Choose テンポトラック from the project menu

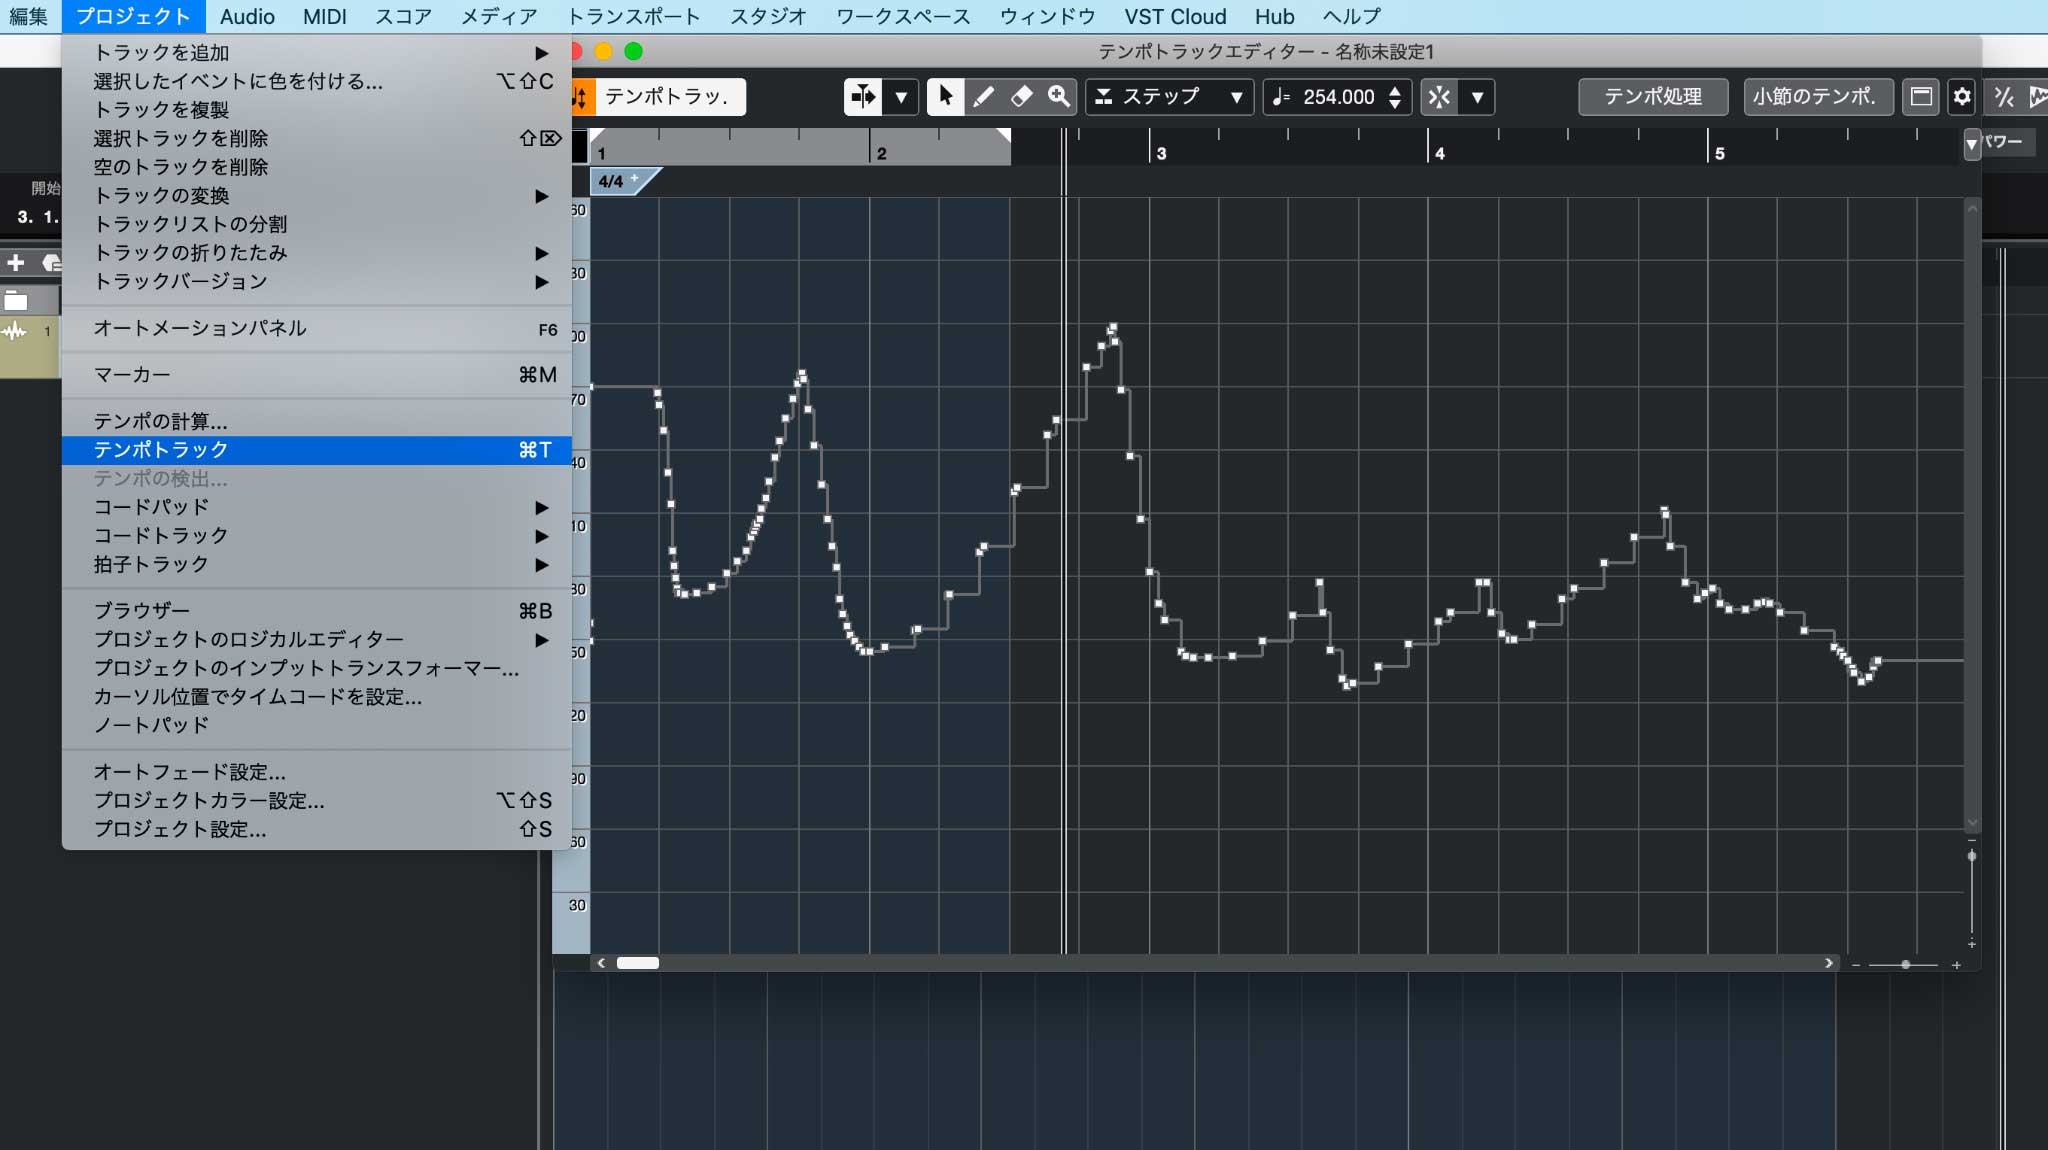coord(316,450)
